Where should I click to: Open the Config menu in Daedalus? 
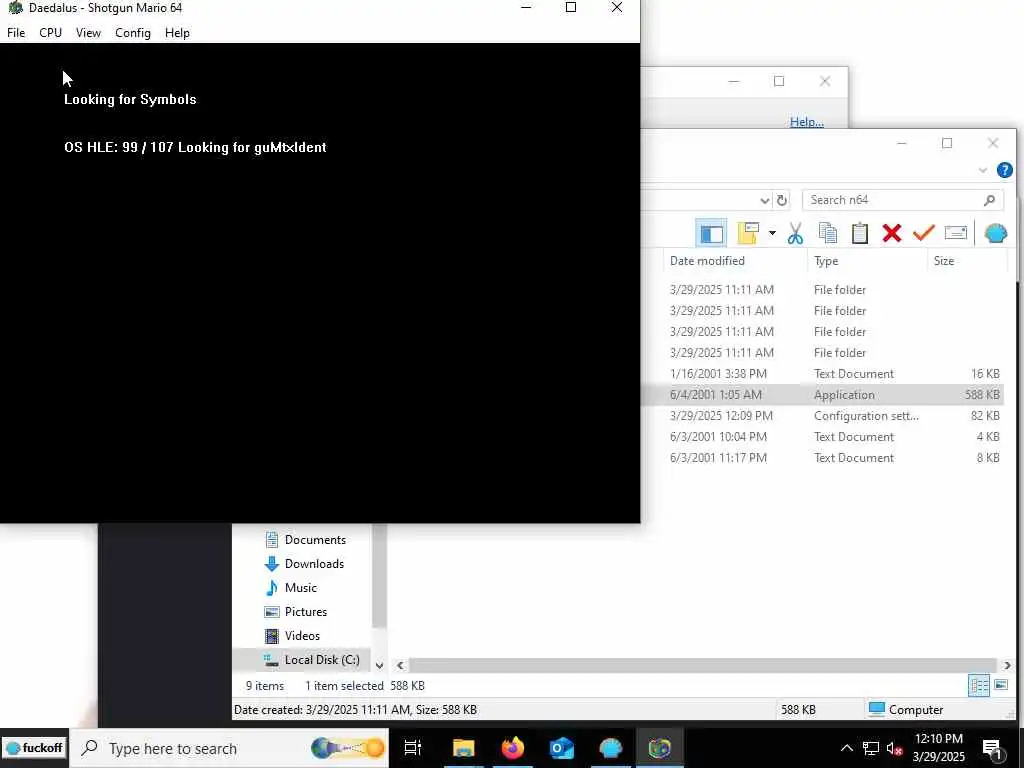click(133, 33)
